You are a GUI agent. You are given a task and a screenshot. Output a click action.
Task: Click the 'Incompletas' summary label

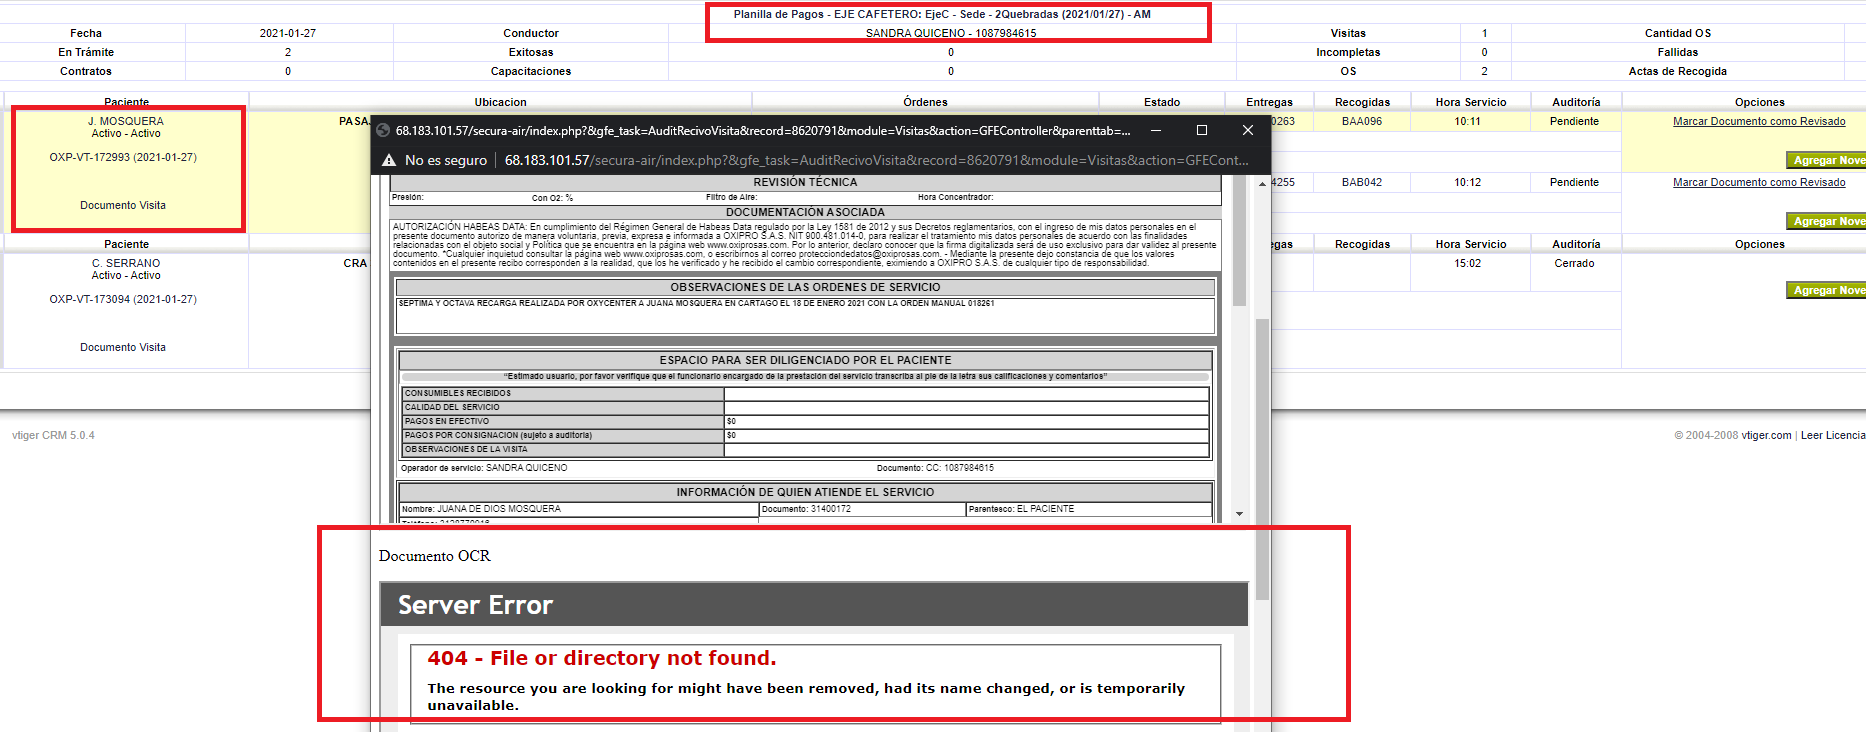tap(1348, 52)
